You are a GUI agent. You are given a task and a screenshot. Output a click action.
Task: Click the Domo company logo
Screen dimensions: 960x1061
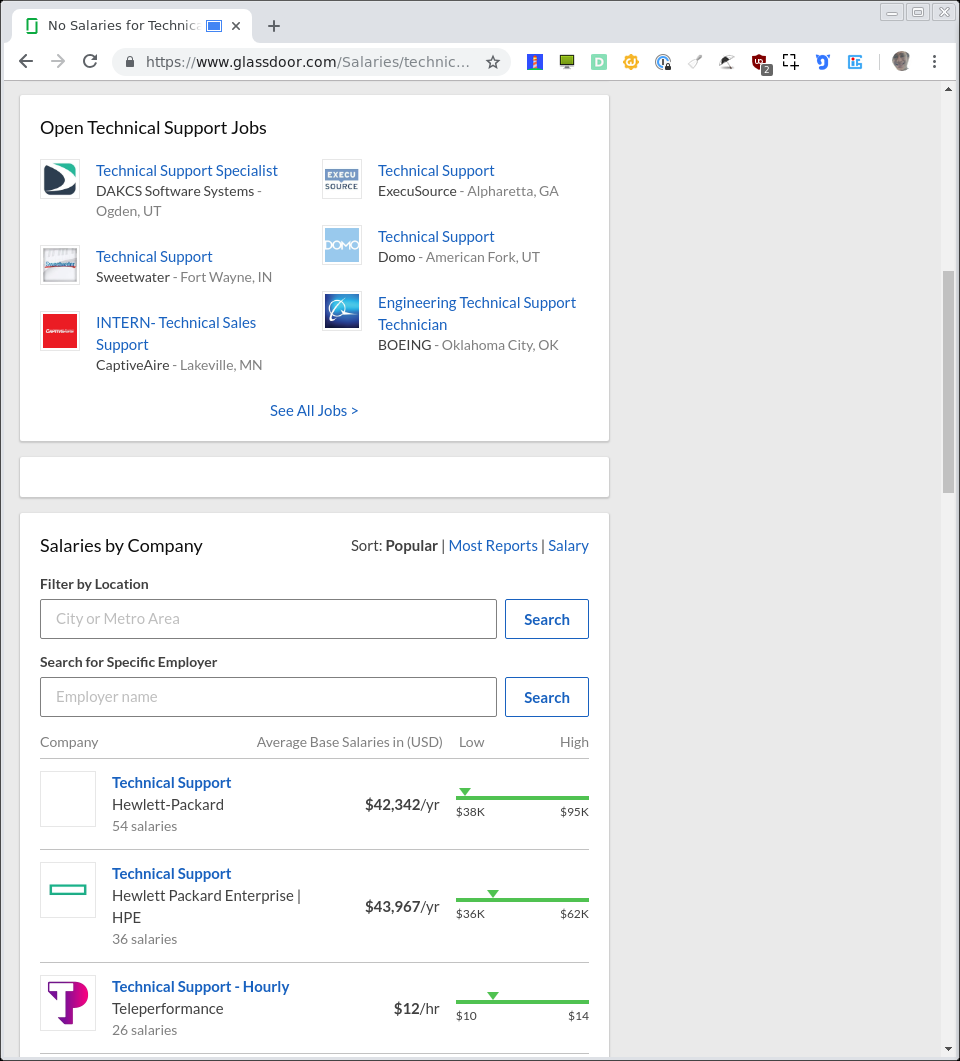(x=342, y=245)
